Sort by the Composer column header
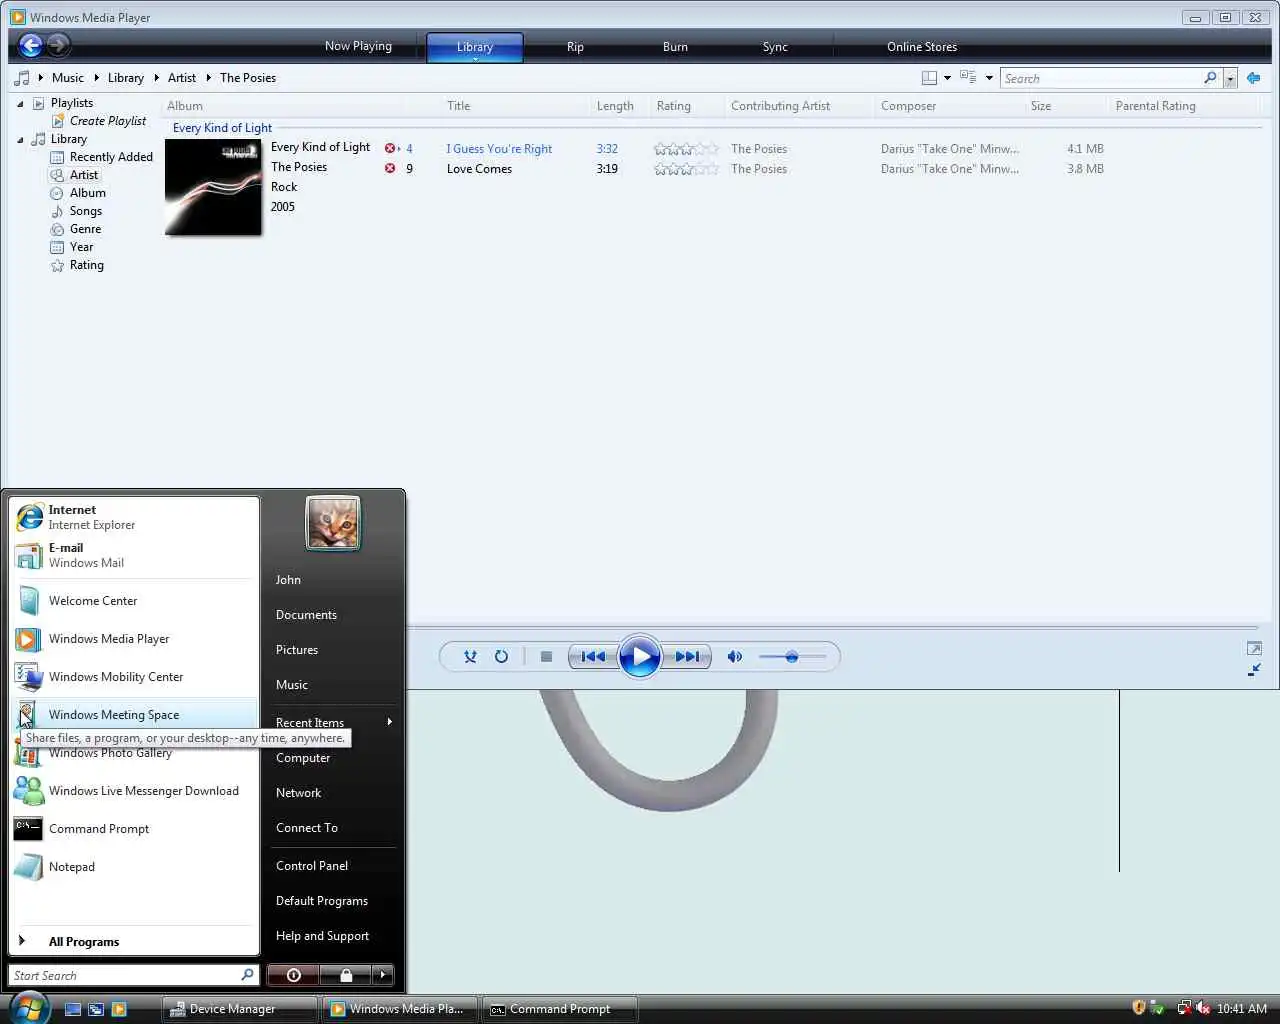Image resolution: width=1280 pixels, height=1024 pixels. coord(908,106)
